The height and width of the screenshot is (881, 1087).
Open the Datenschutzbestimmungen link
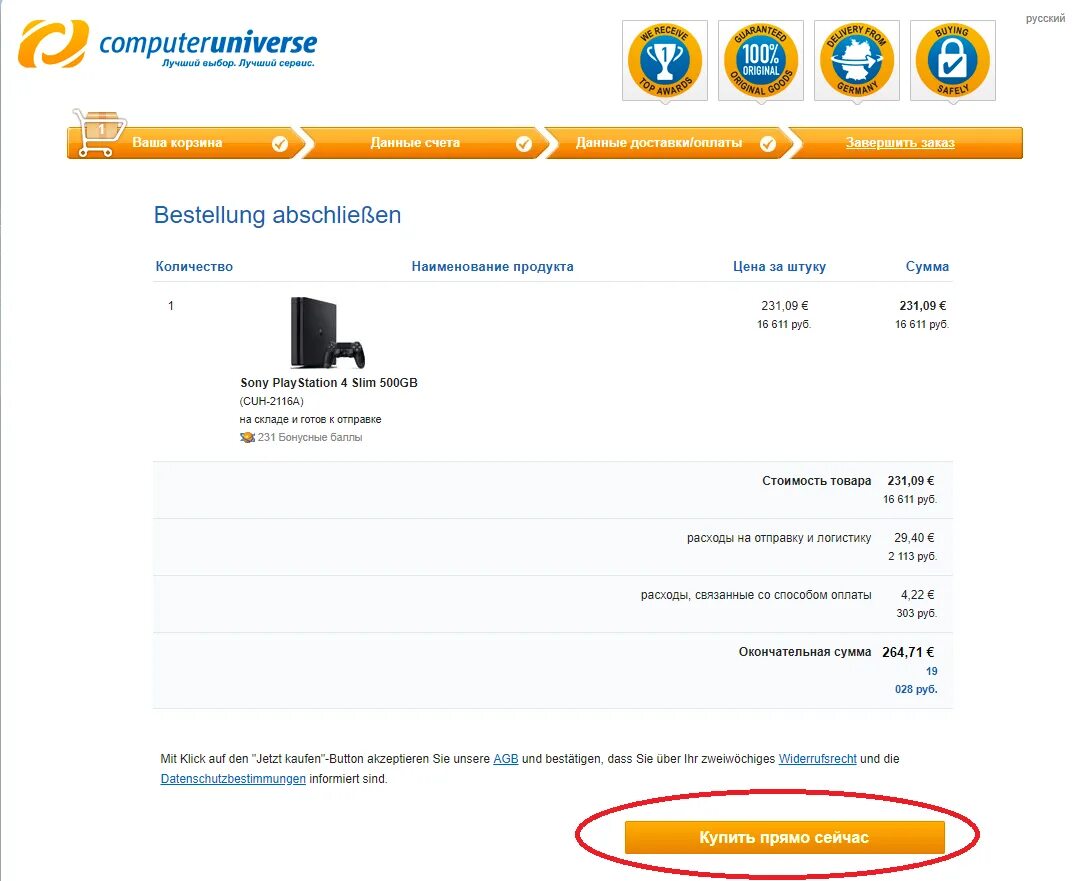[233, 779]
